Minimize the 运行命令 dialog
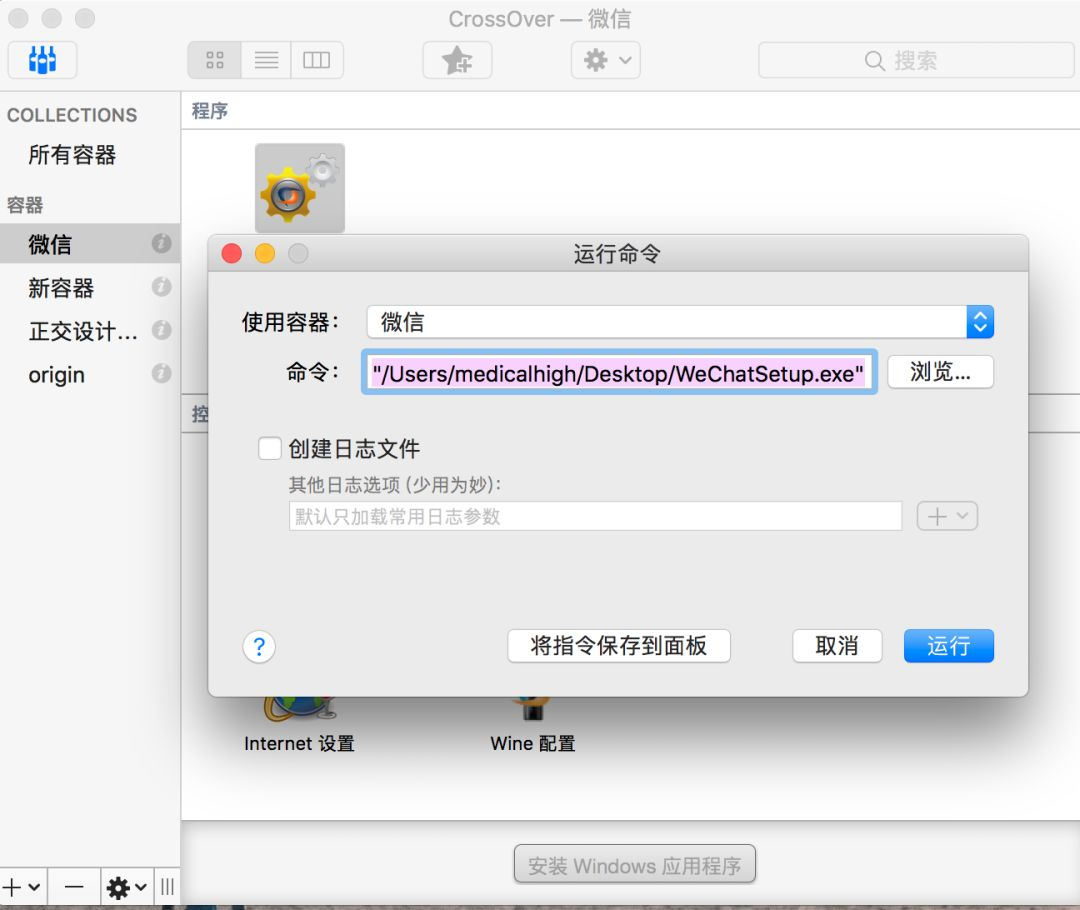1080x910 pixels. pyautogui.click(x=265, y=254)
